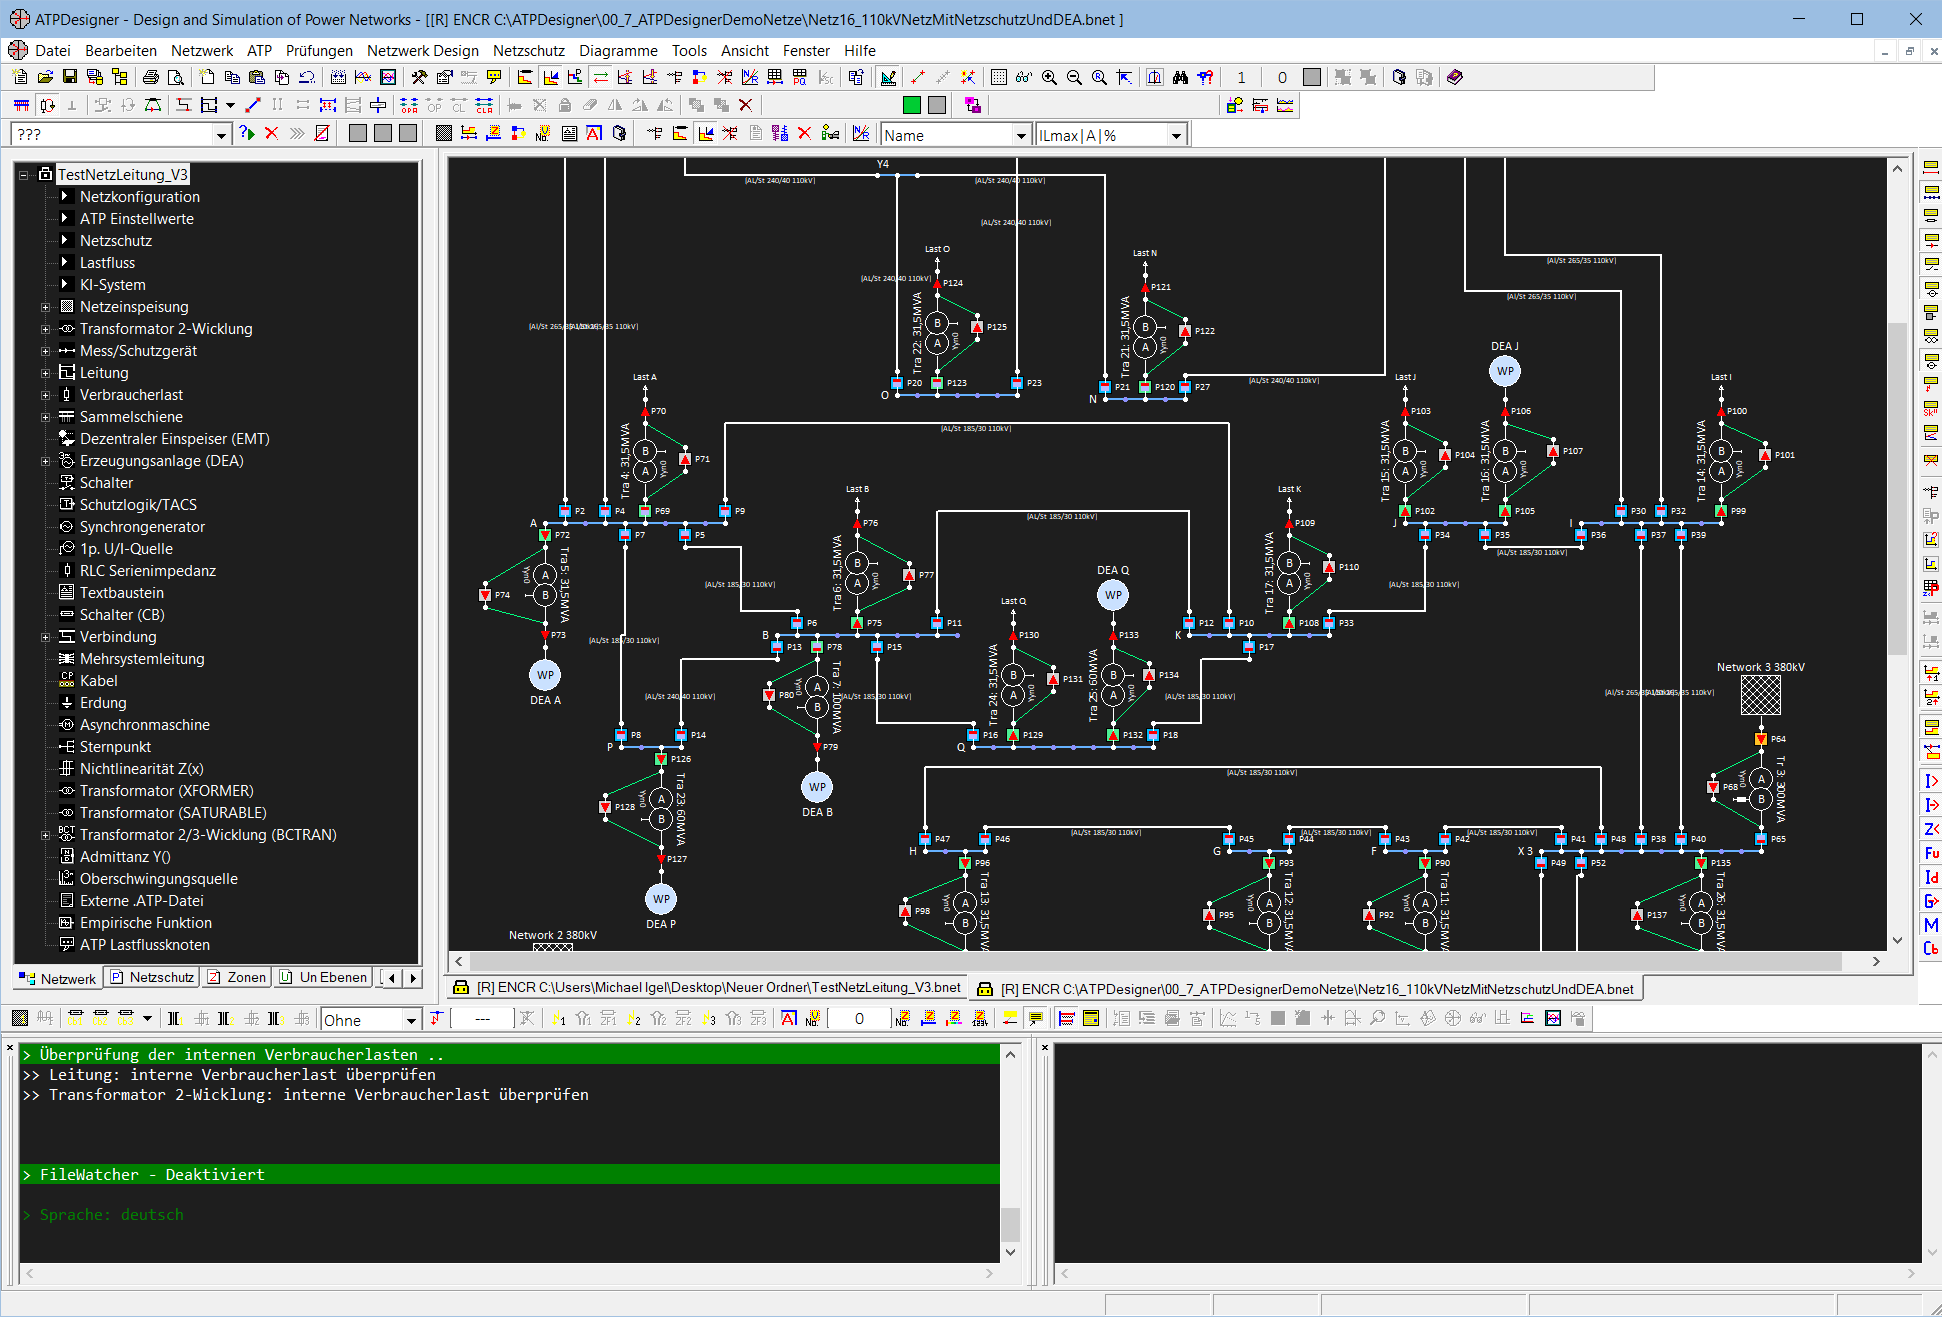The width and height of the screenshot is (1942, 1317).
Task: Click the zoom out magnifier icon
Action: click(x=1074, y=77)
